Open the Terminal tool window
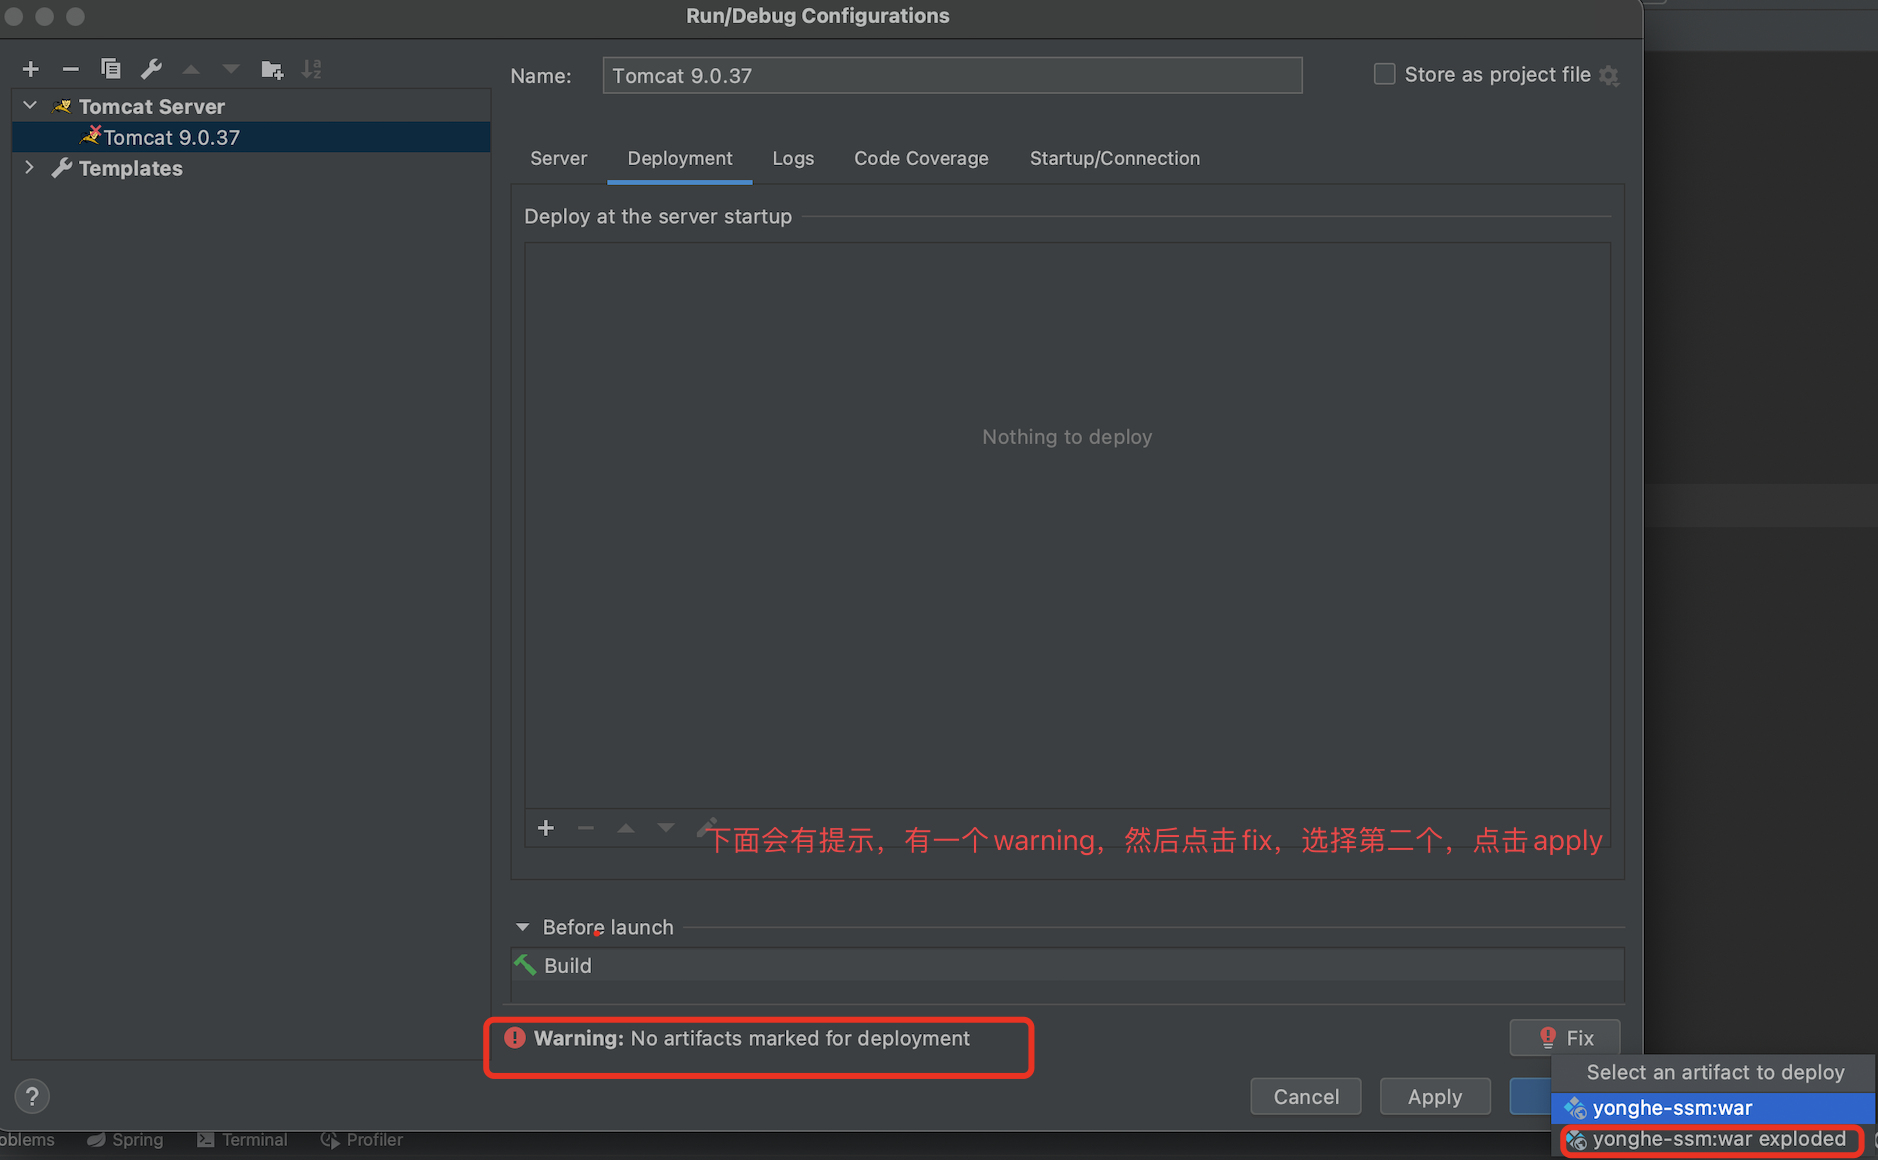The image size is (1878, 1160). tap(243, 1140)
